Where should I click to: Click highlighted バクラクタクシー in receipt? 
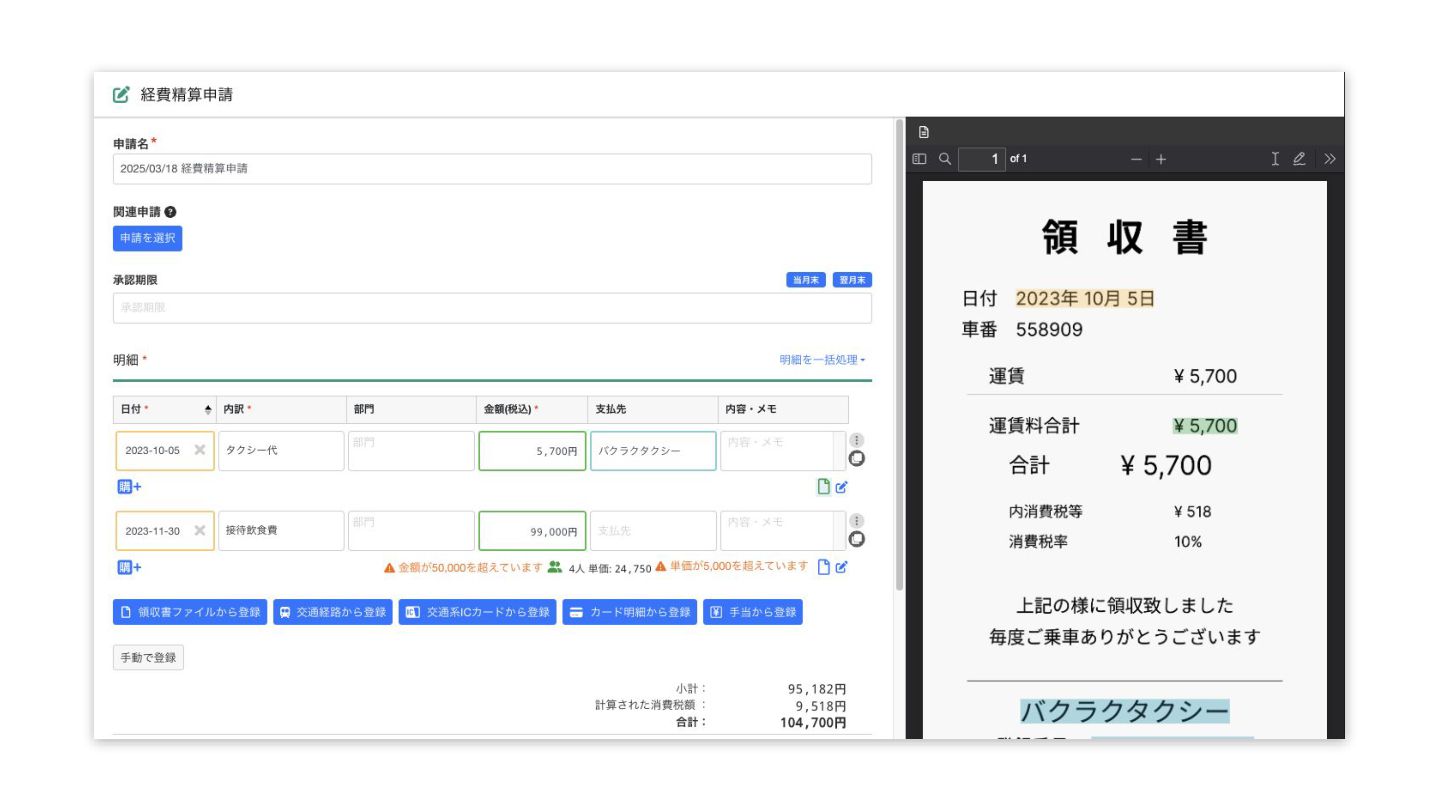pos(1124,711)
